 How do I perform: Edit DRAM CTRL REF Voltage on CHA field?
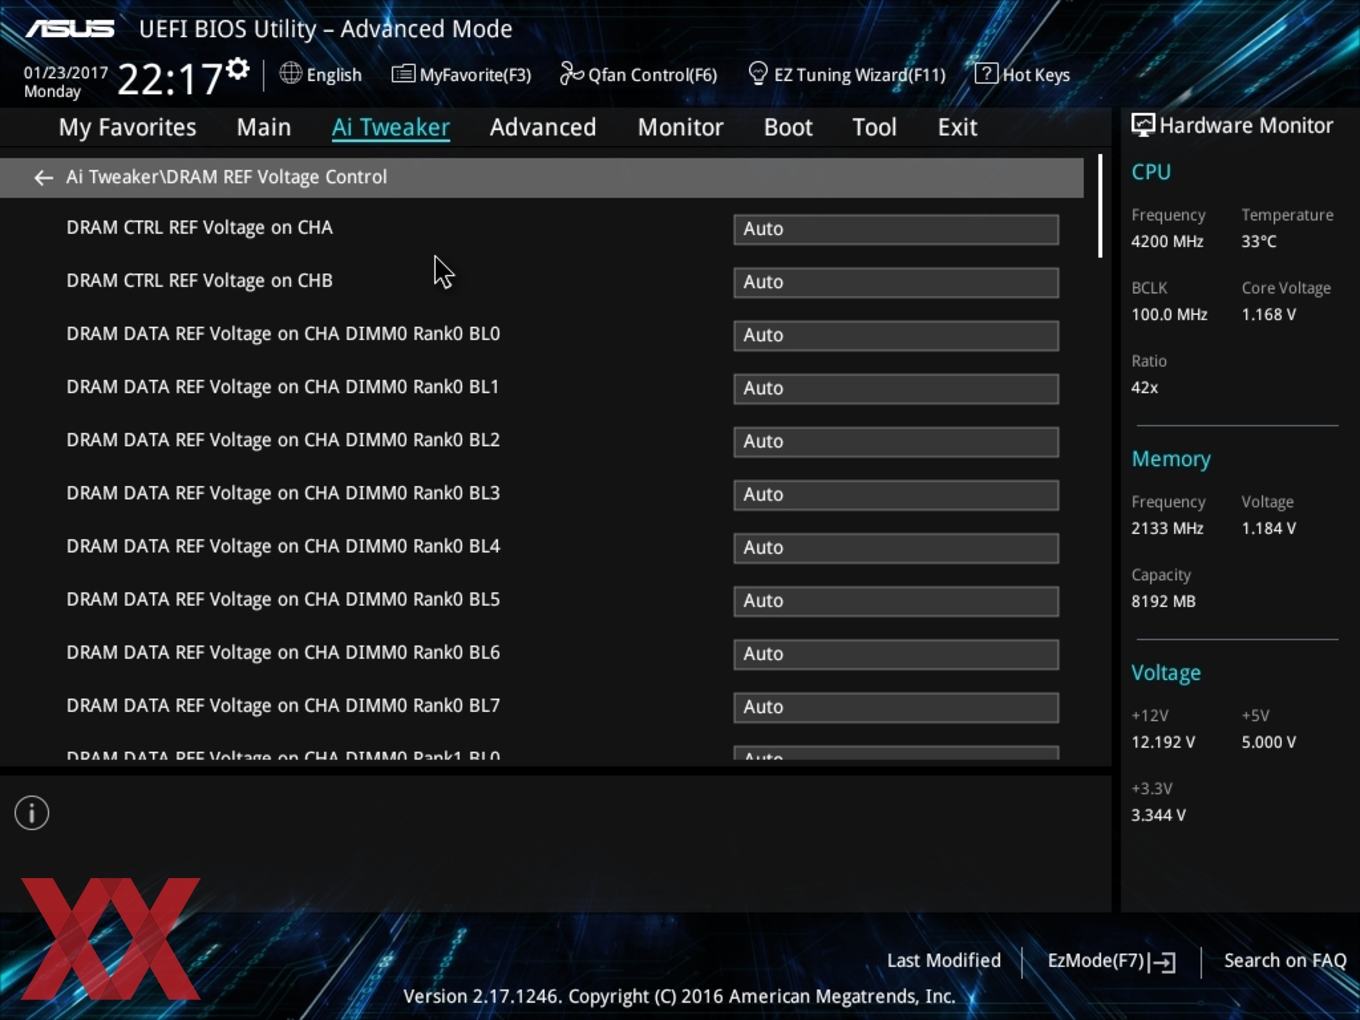(896, 229)
